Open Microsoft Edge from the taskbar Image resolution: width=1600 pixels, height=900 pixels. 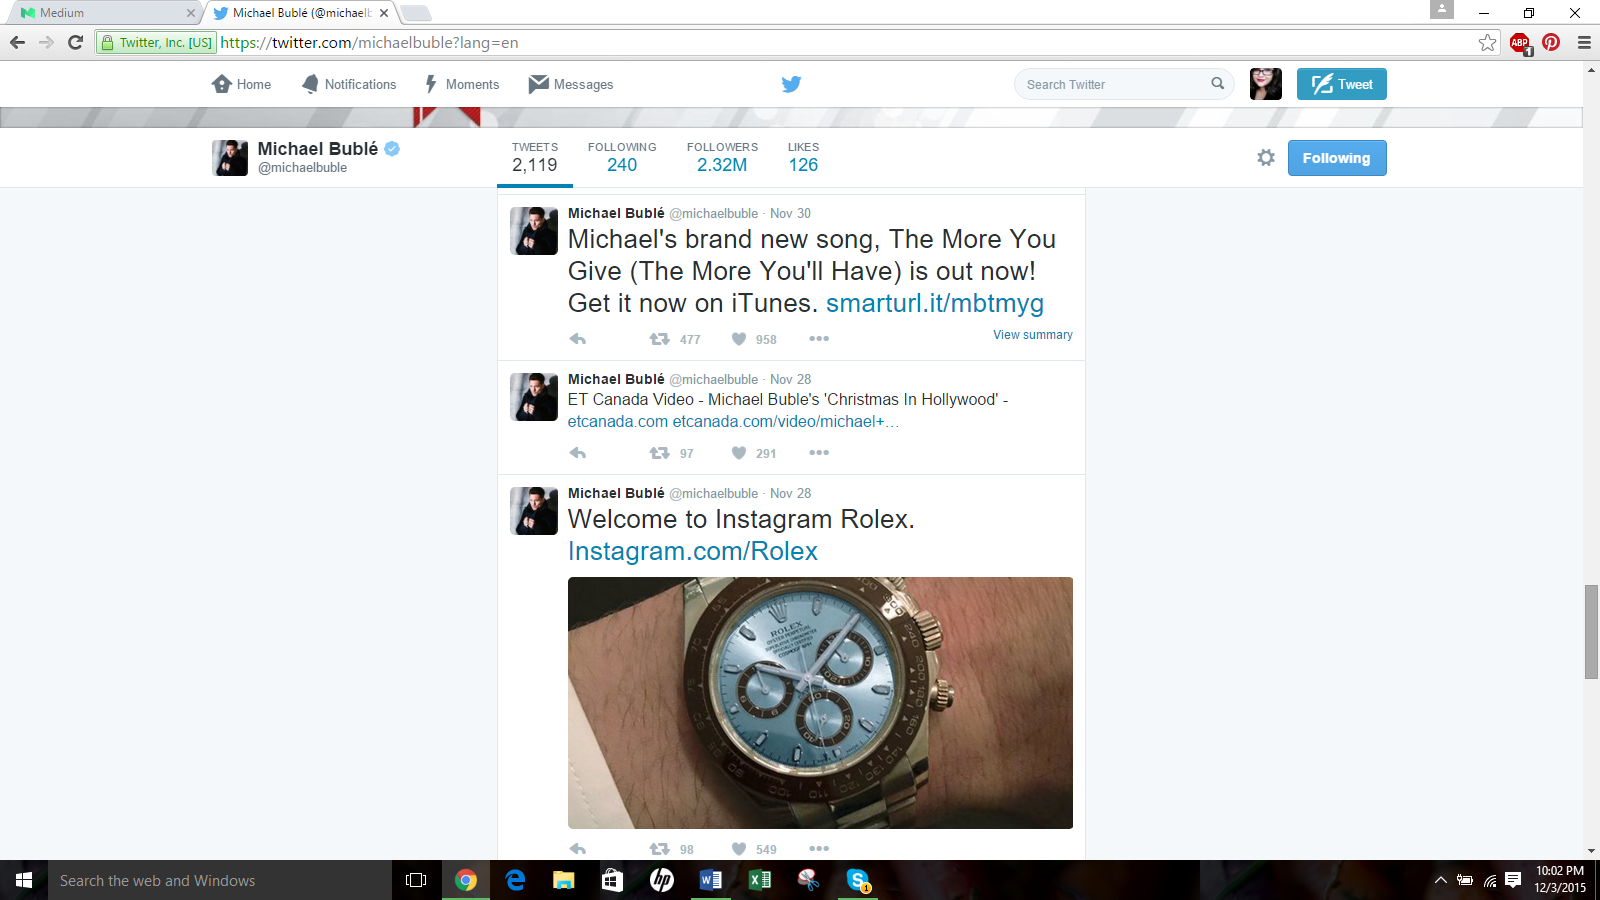click(x=515, y=880)
